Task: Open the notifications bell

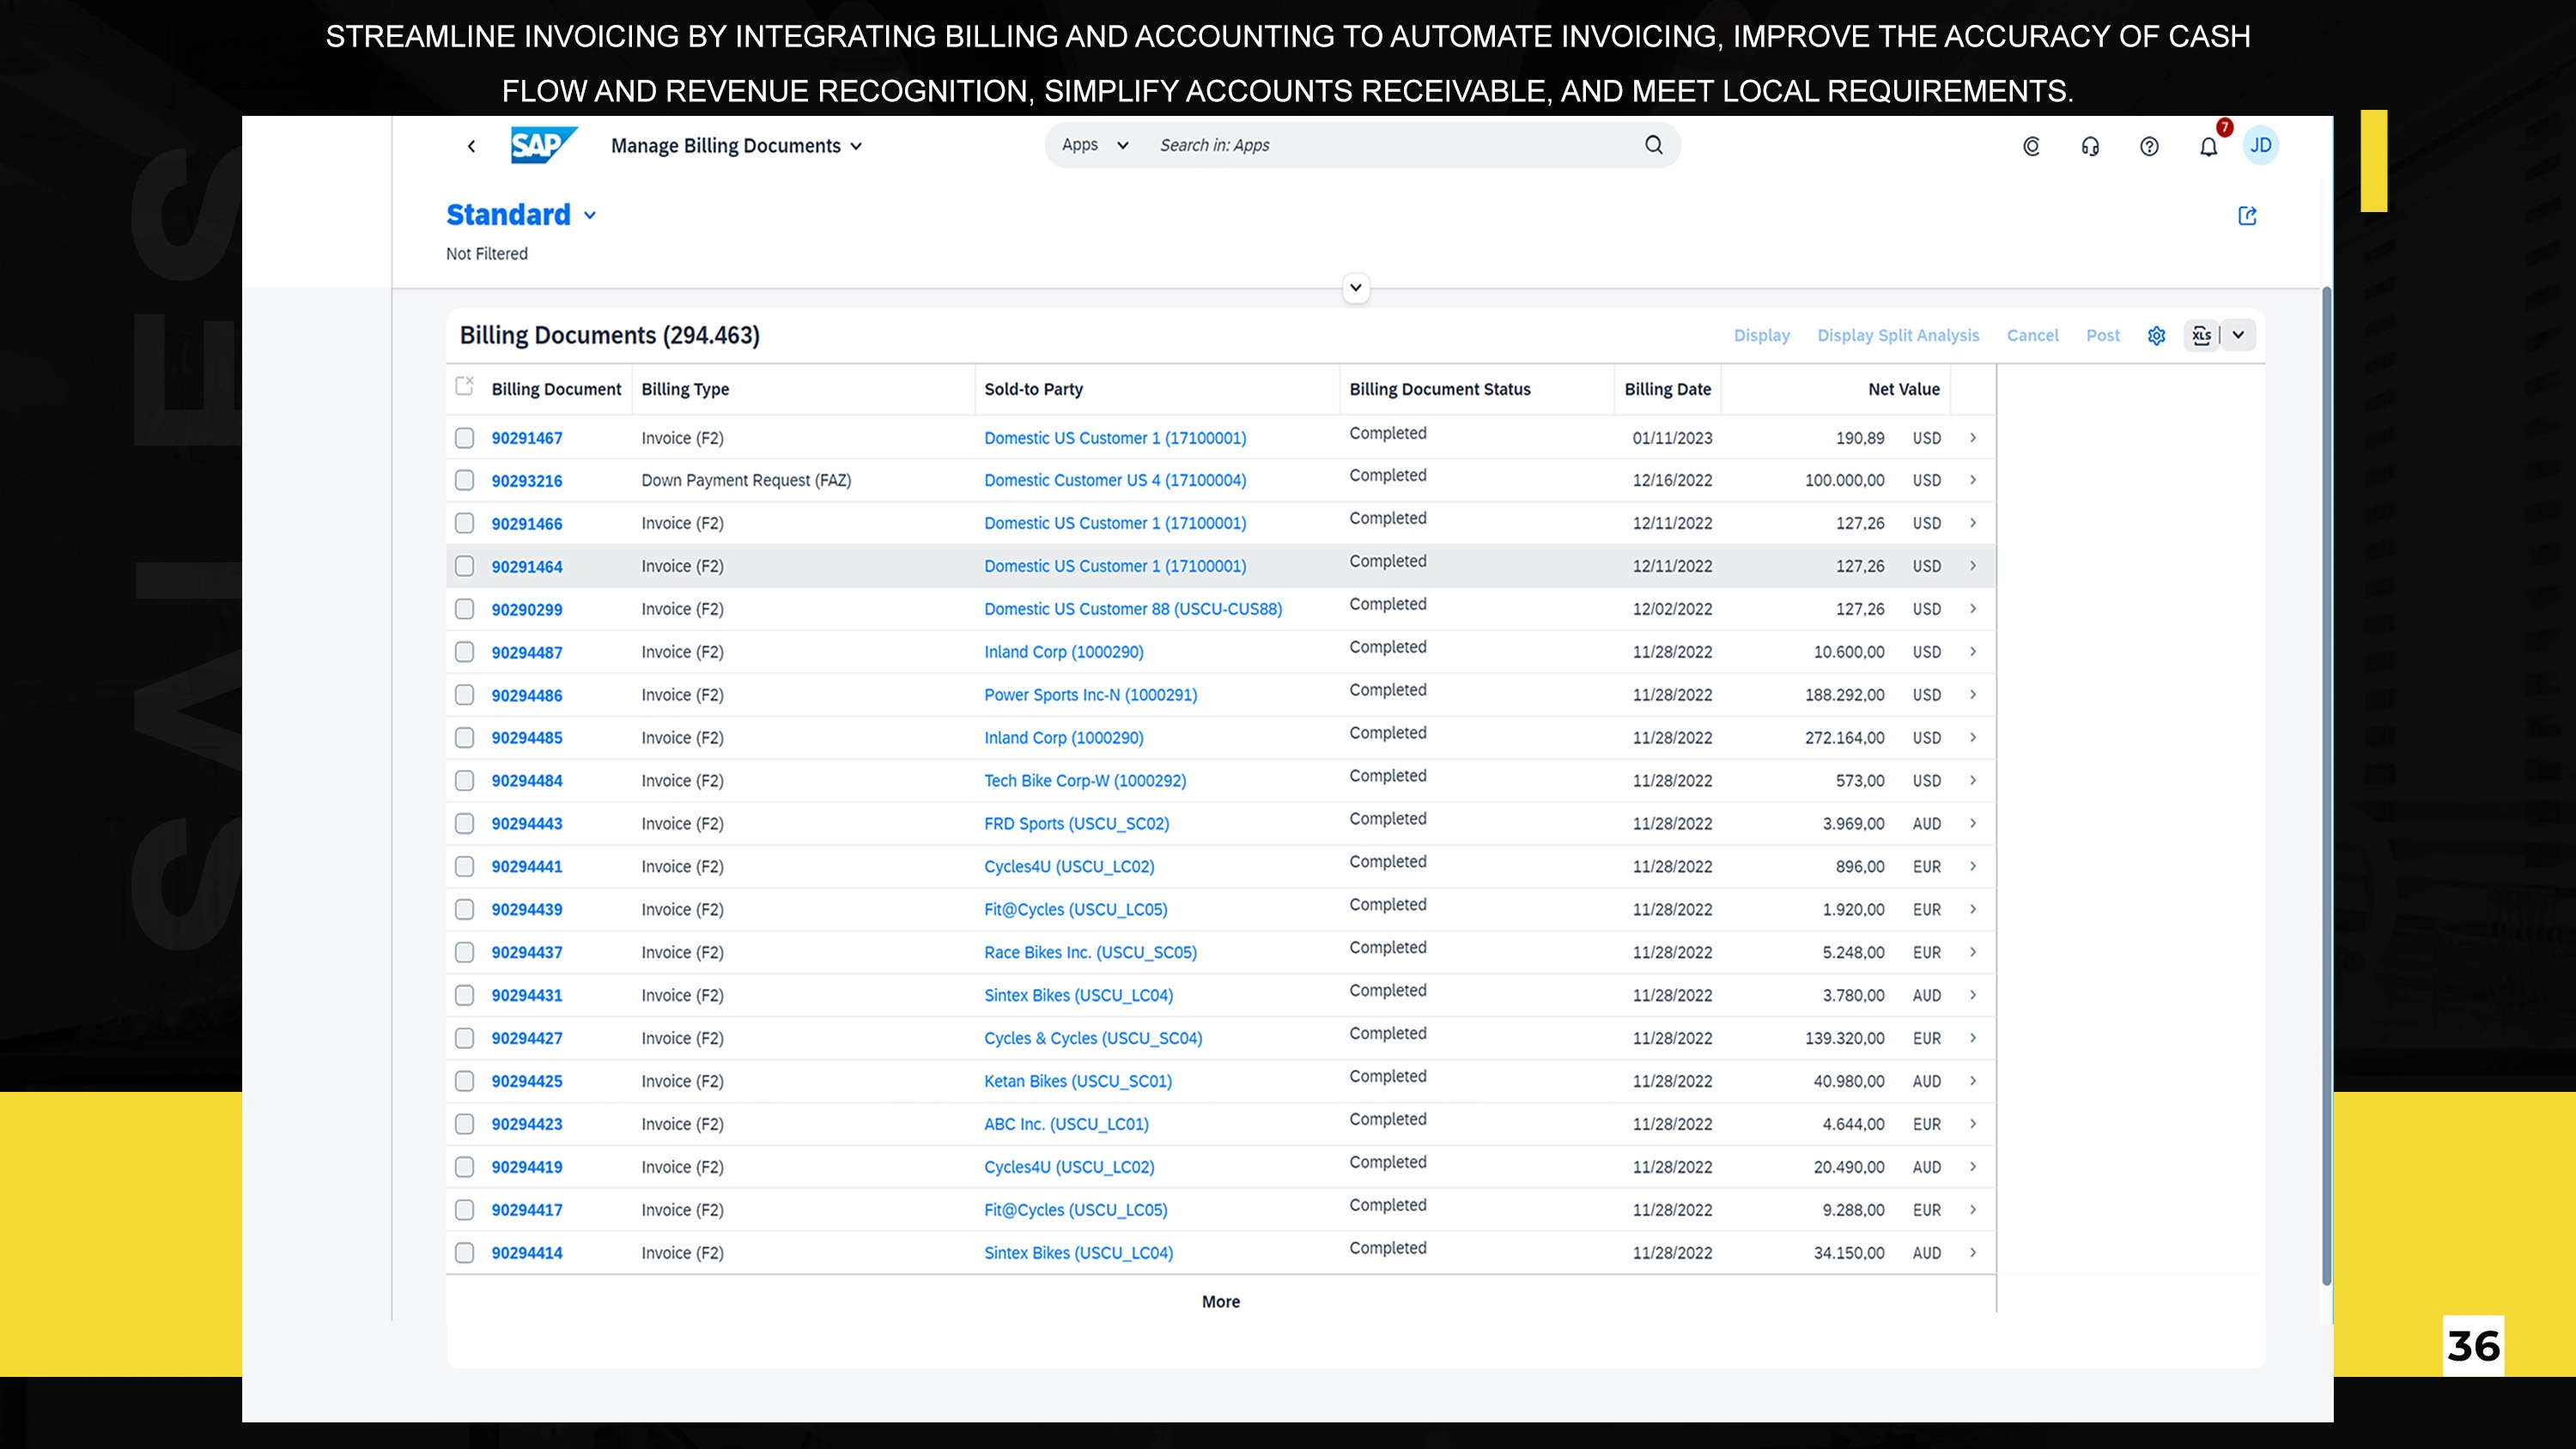Action: pyautogui.click(x=2208, y=147)
